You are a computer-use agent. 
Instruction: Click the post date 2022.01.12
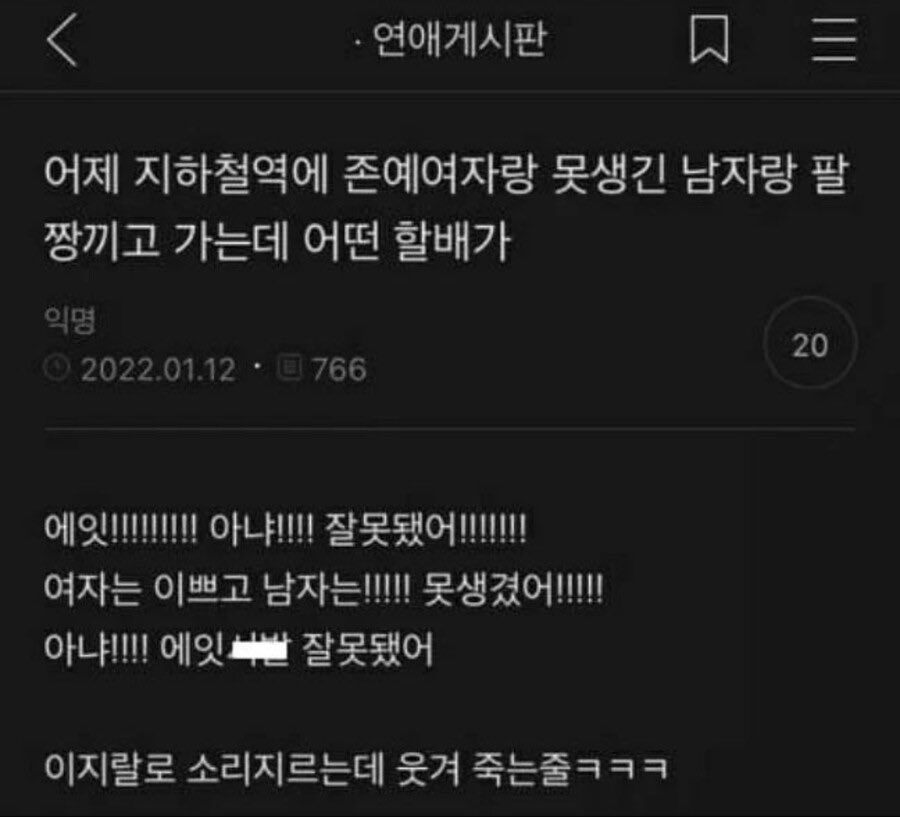tap(158, 369)
